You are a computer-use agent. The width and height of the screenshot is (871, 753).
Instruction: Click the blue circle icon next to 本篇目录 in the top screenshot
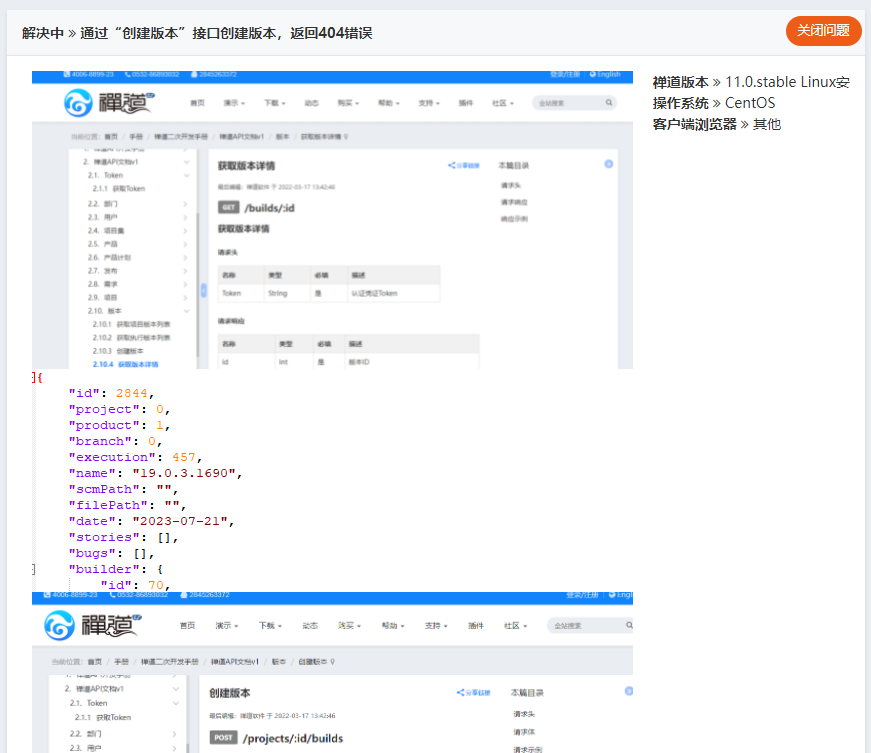pos(609,164)
